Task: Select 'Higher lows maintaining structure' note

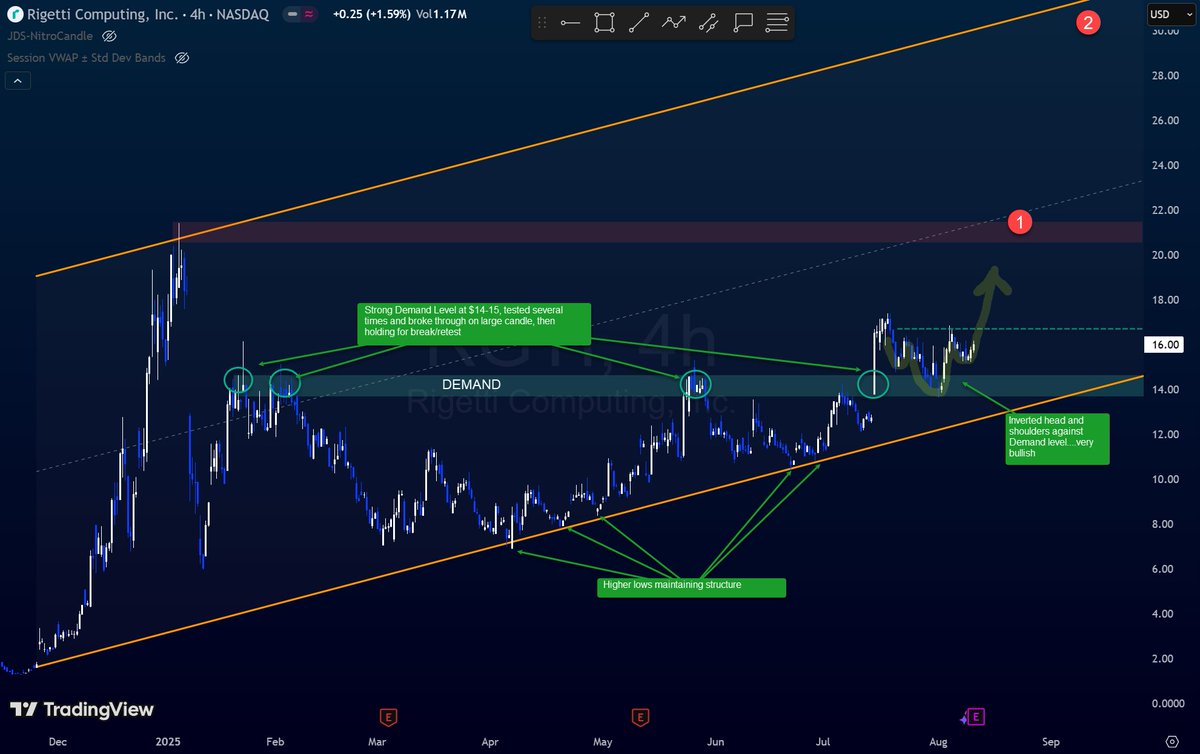Action: 692,587
